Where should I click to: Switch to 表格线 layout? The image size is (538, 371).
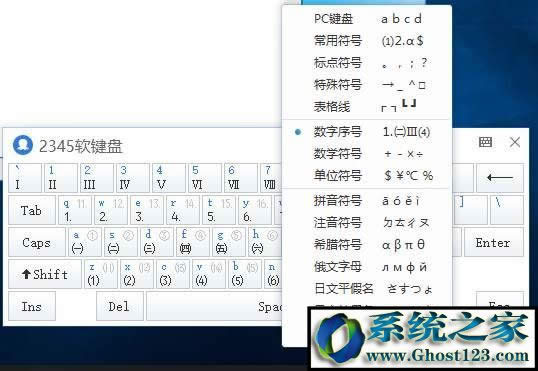(366, 106)
